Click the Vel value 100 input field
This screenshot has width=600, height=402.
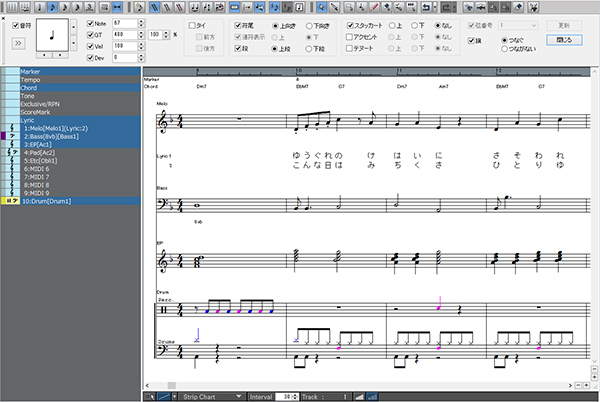pyautogui.click(x=125, y=46)
